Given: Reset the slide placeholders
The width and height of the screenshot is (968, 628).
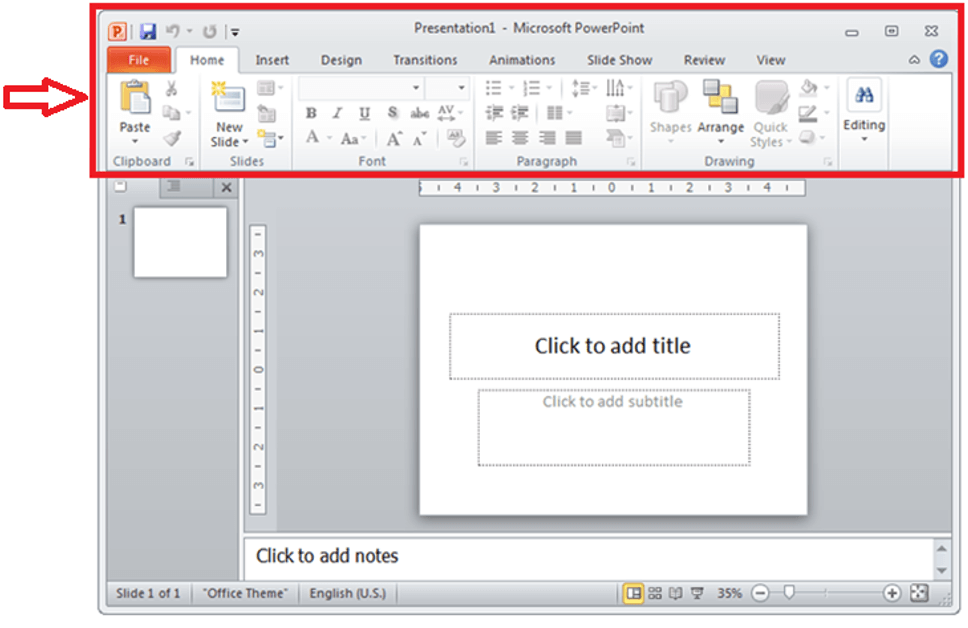Looking at the screenshot, I should (267, 114).
